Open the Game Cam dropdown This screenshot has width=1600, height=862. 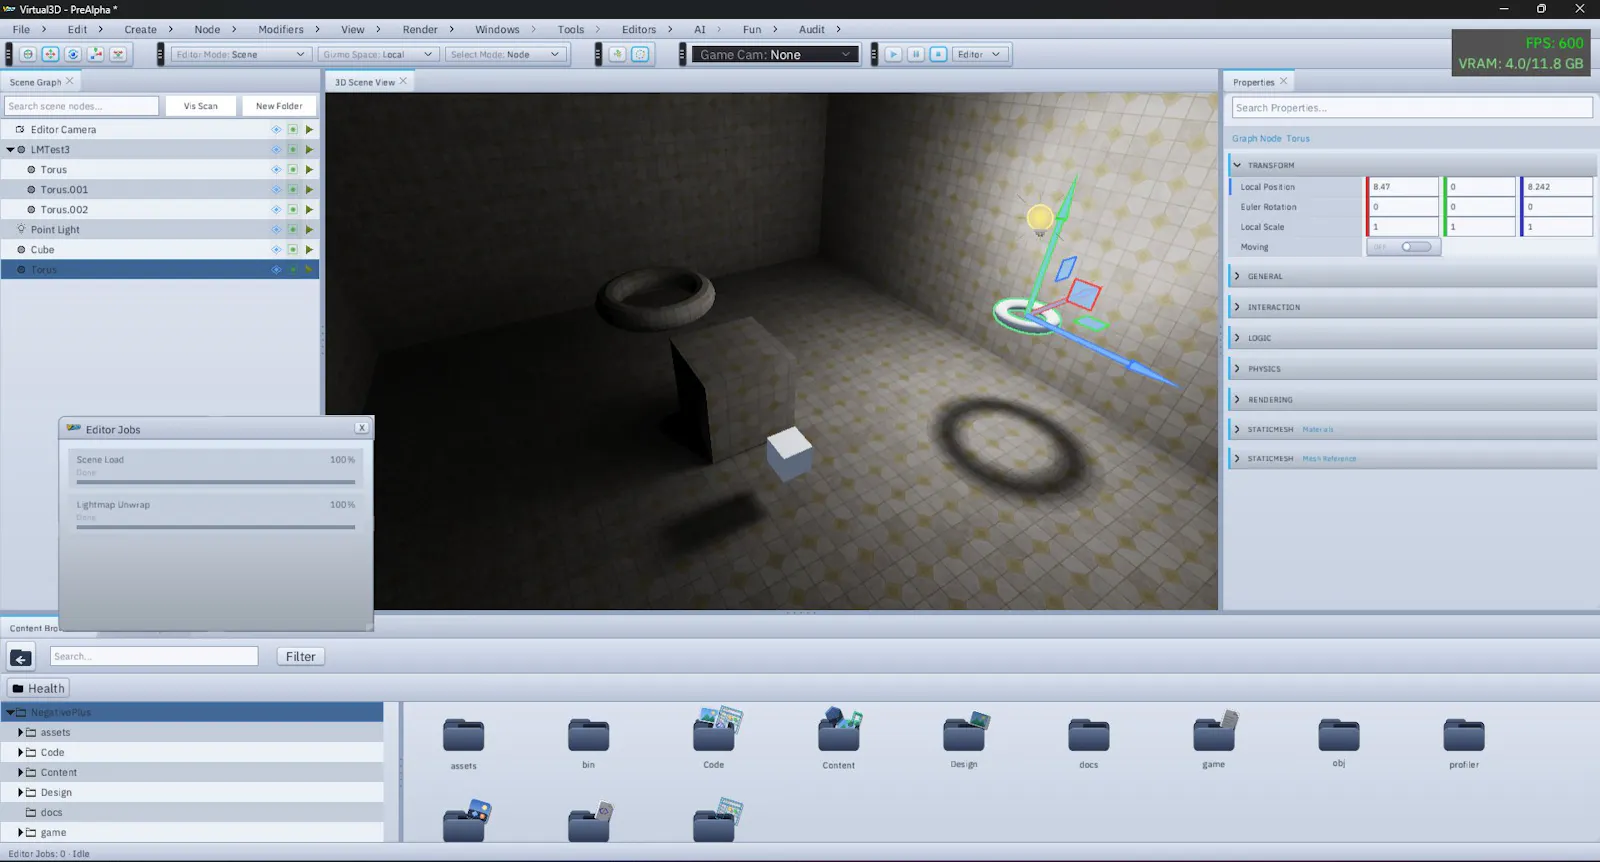[x=775, y=54]
